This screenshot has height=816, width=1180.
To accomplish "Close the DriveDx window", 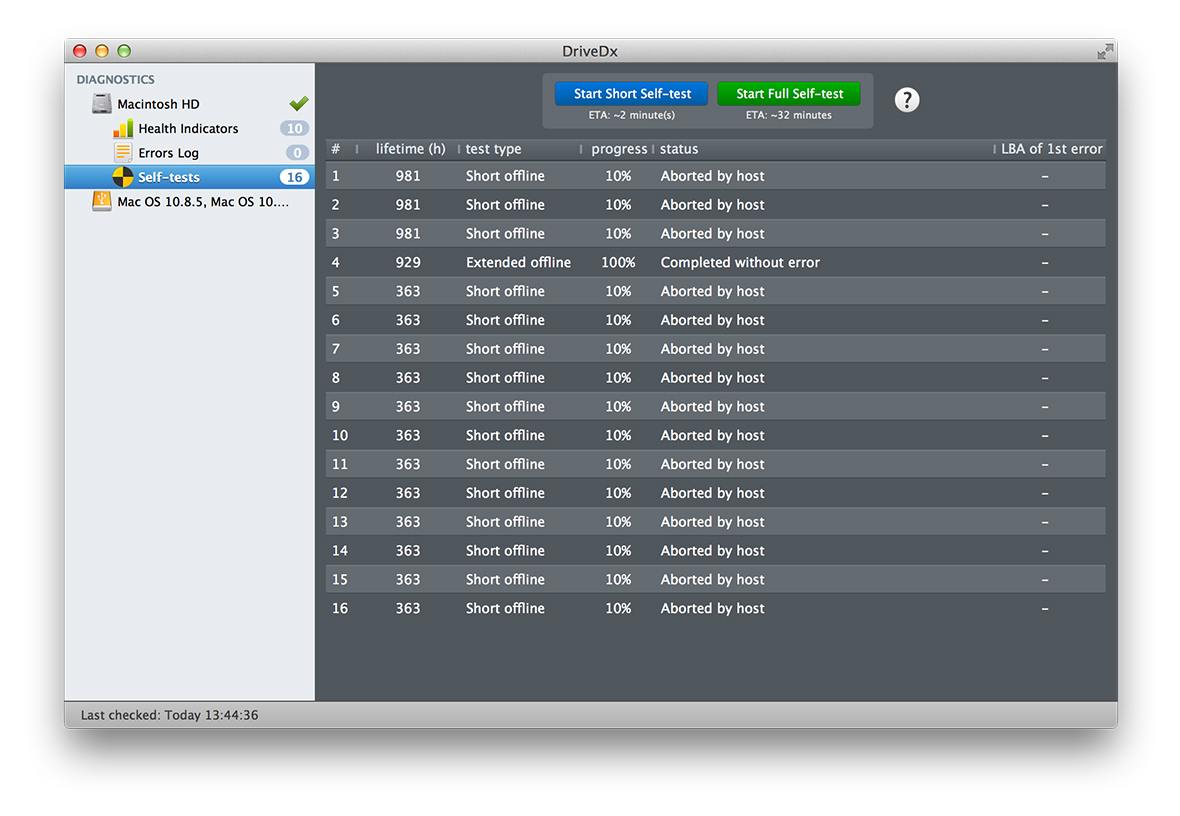I will click(80, 51).
